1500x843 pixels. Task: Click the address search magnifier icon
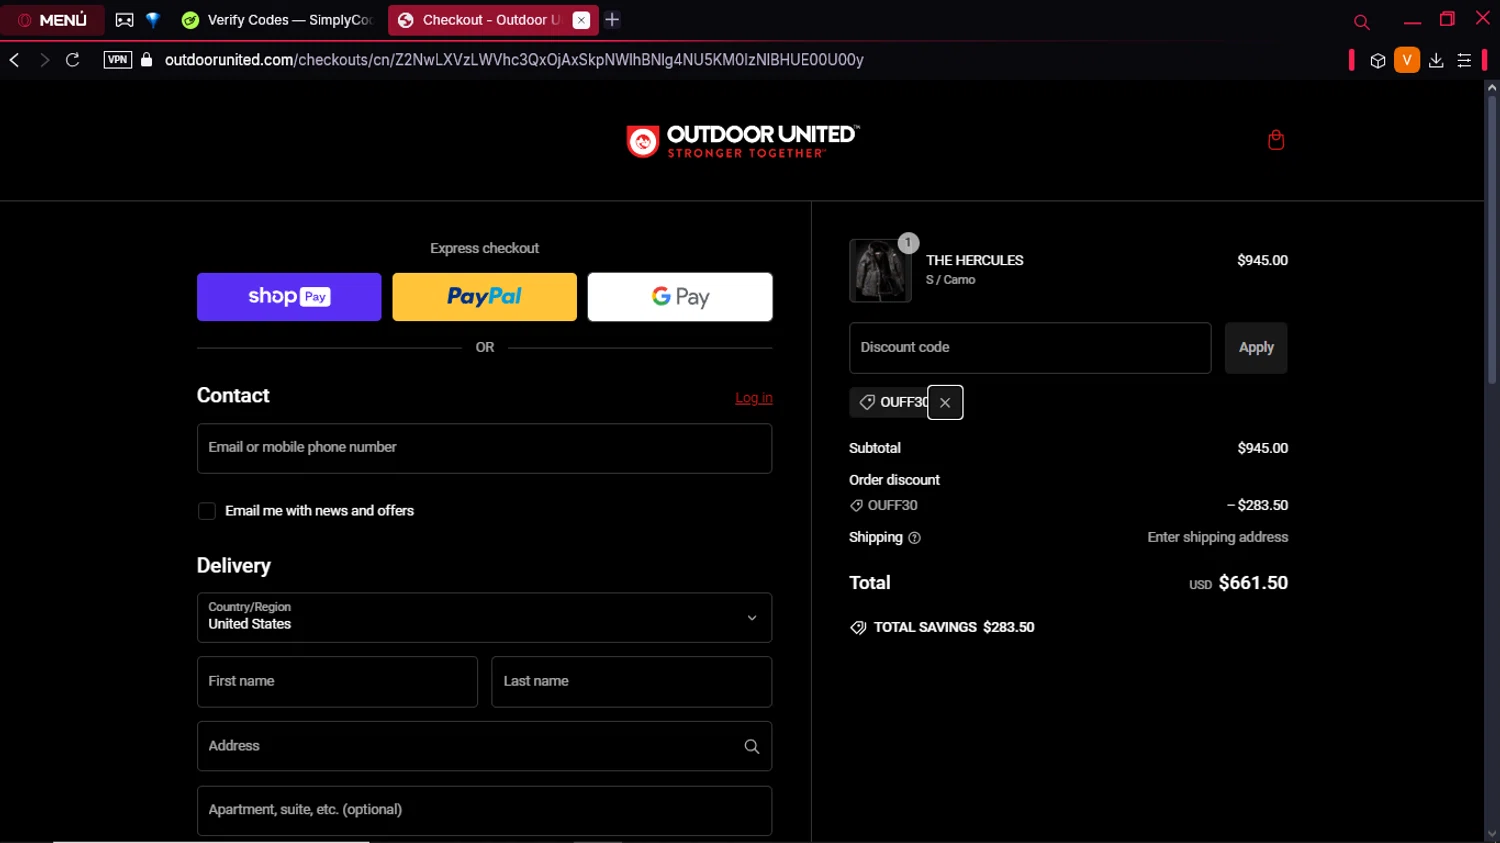point(752,746)
